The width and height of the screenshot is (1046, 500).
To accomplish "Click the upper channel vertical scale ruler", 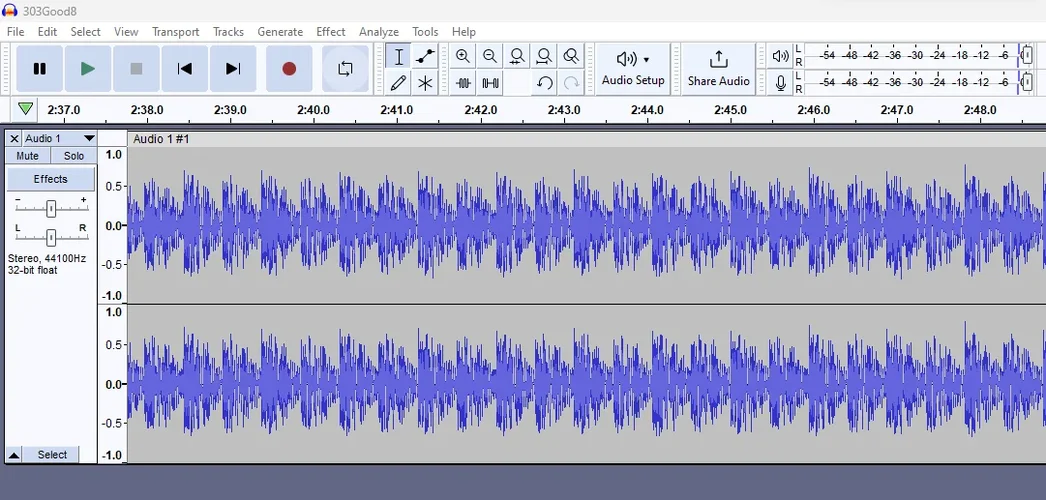I will (113, 225).
